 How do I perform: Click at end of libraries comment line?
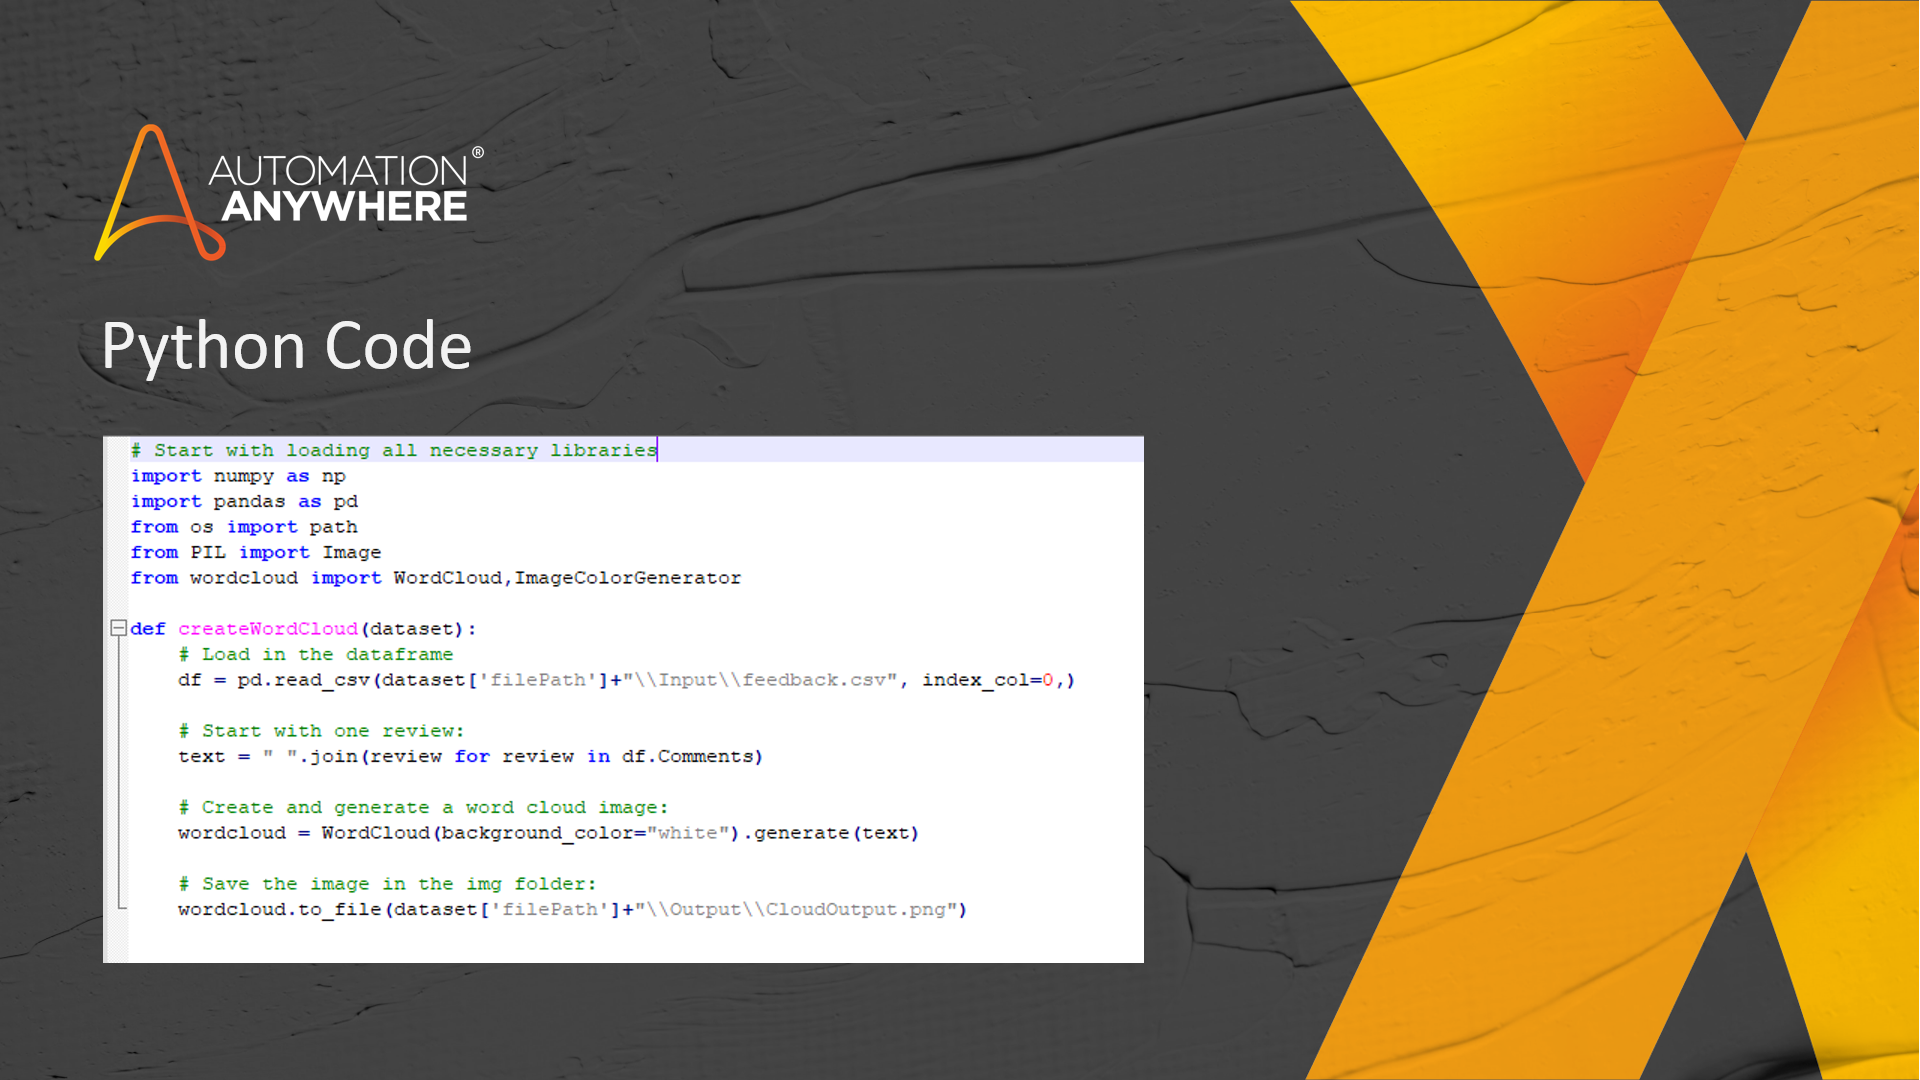click(657, 451)
